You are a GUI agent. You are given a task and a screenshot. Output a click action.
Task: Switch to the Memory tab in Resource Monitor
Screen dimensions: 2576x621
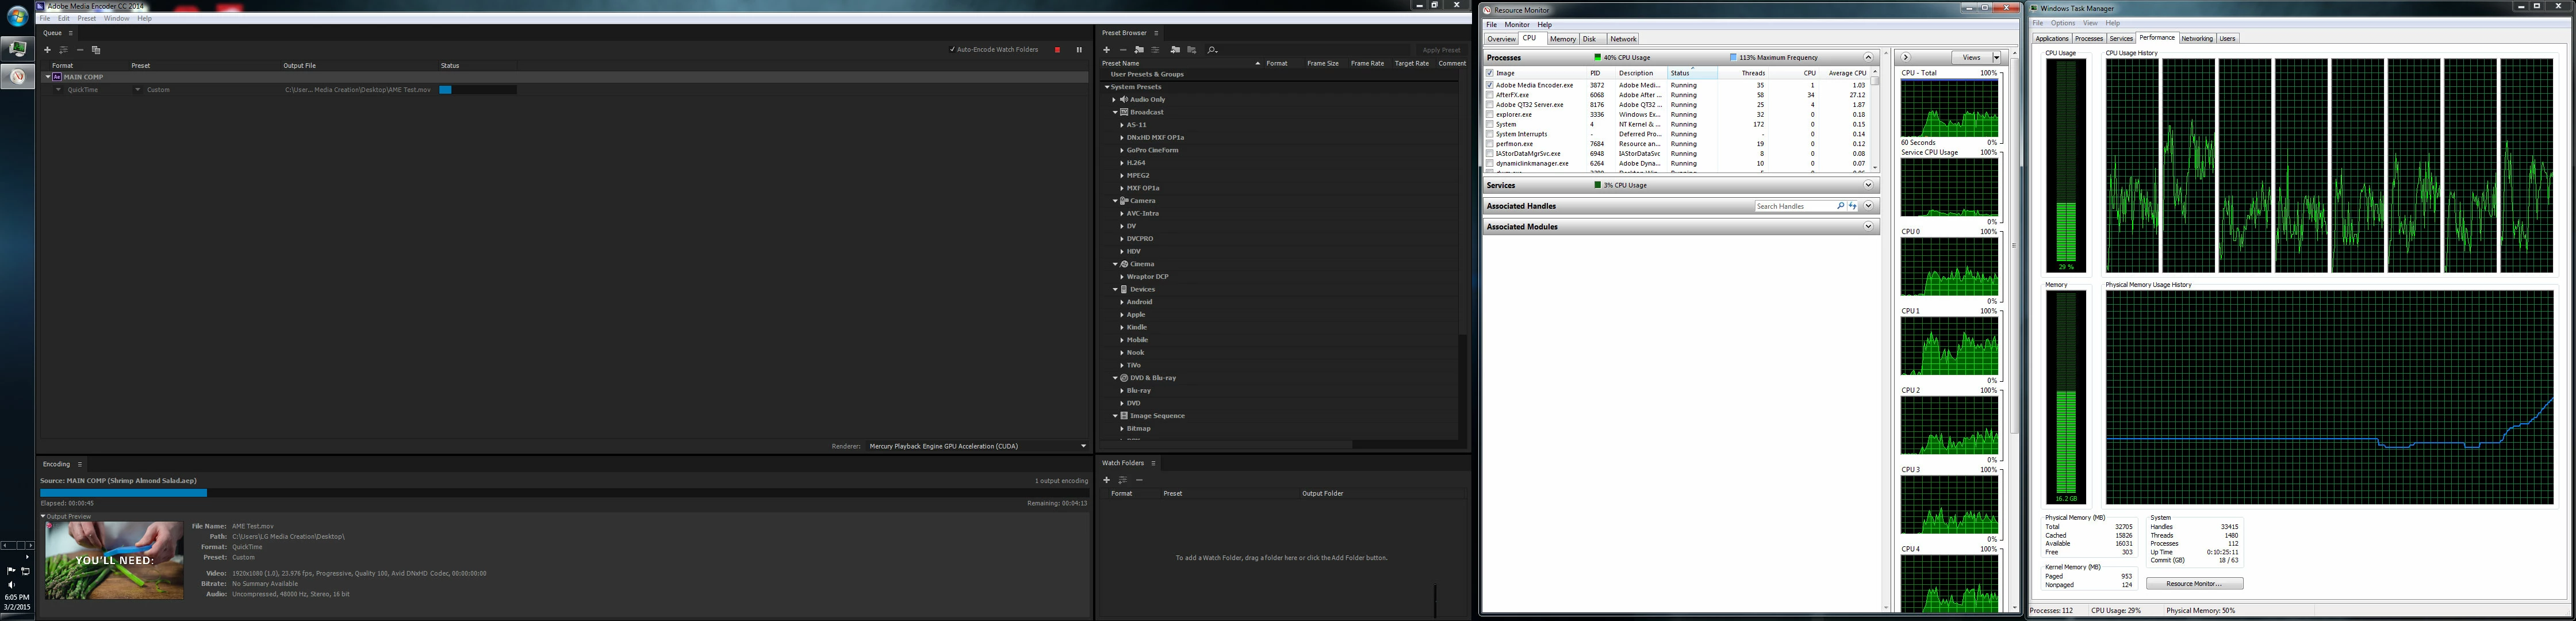coord(1562,39)
